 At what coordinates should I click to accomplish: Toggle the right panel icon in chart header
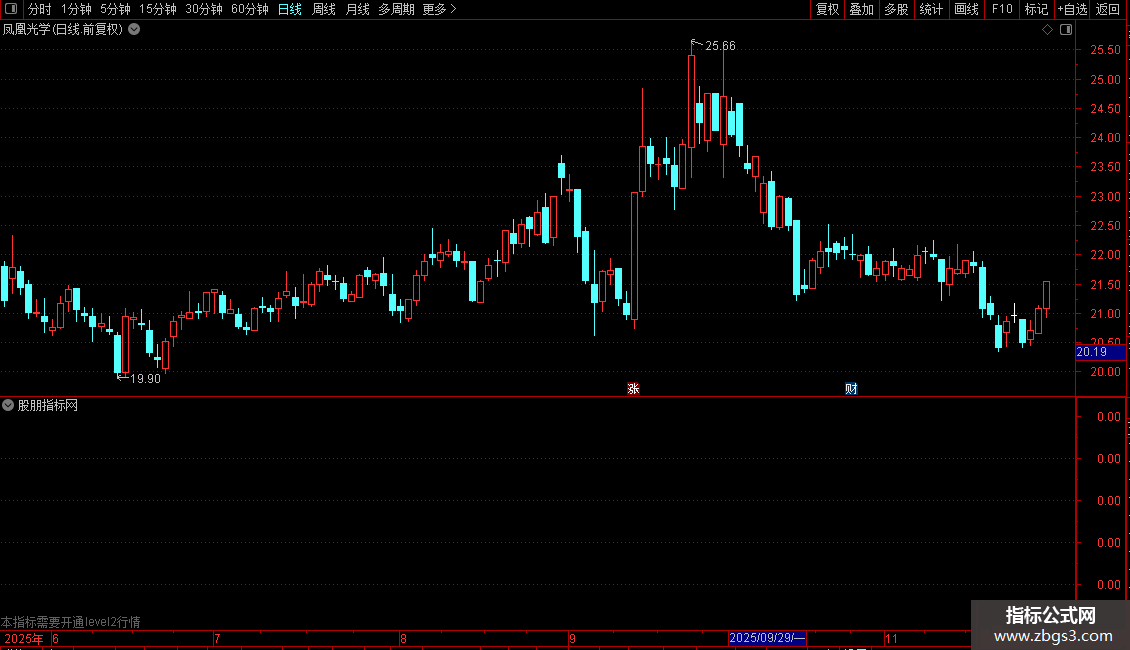pyautogui.click(x=1066, y=30)
